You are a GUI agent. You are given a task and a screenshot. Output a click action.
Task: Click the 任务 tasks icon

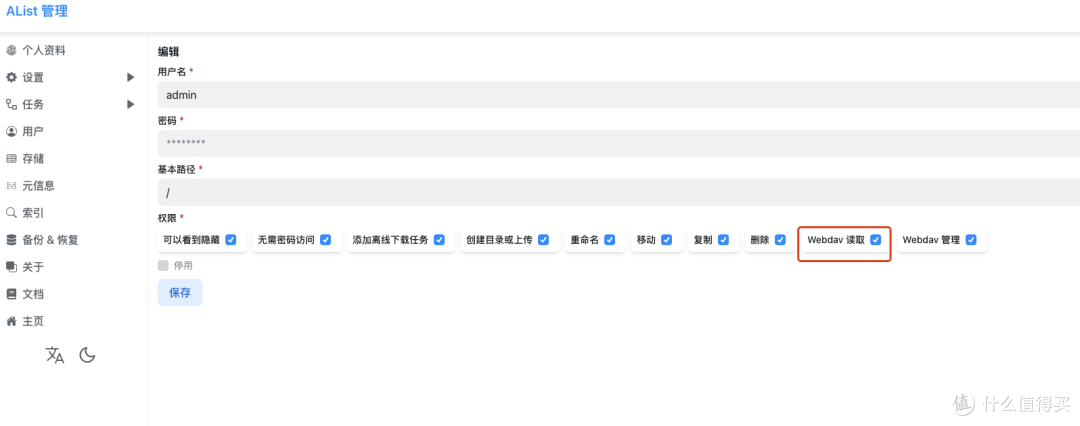(x=11, y=104)
